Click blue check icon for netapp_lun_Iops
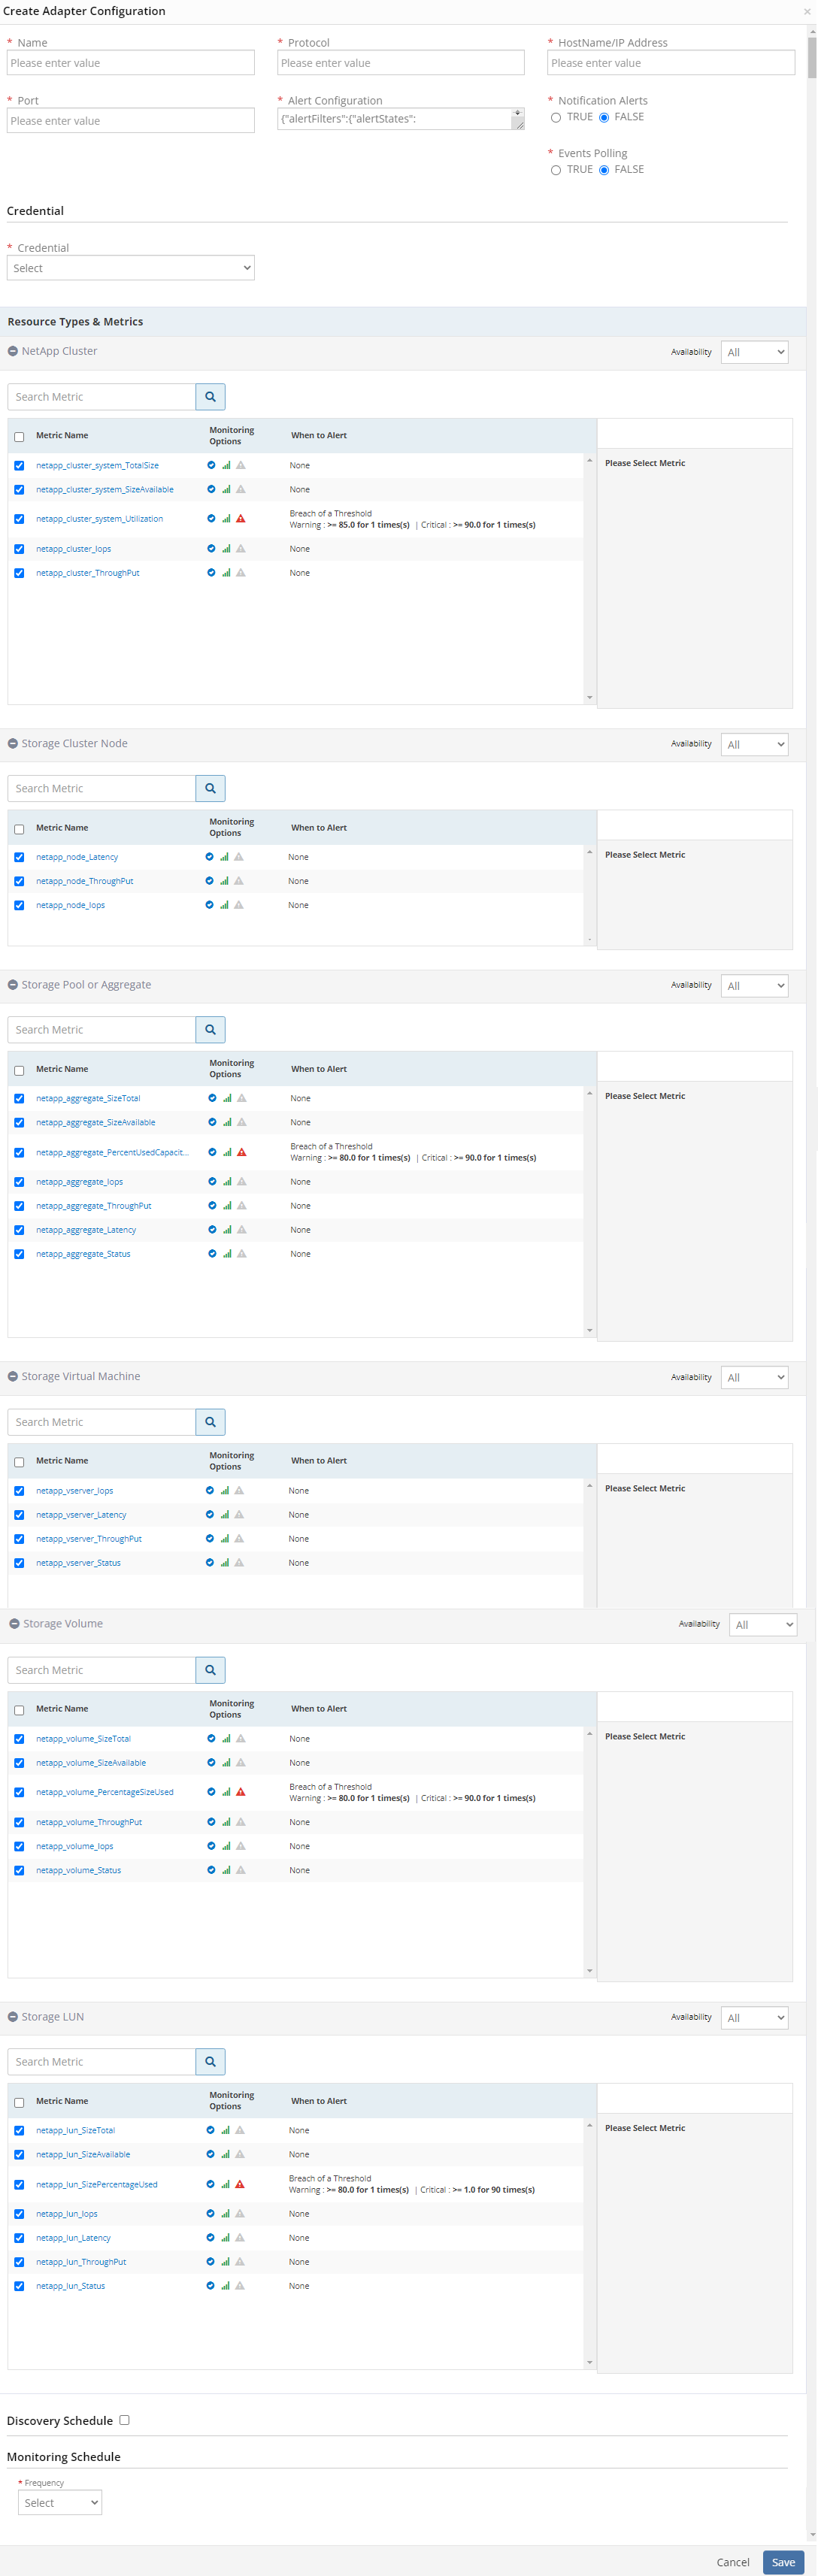The width and height of the screenshot is (818, 2576). [210, 2214]
